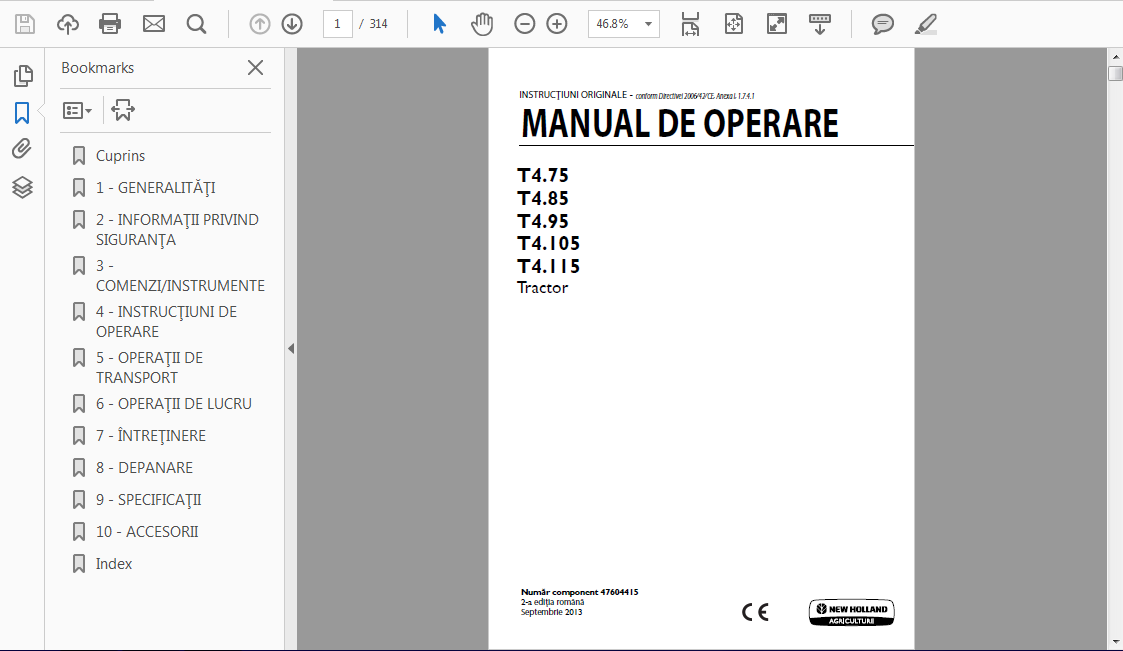Select the 9 - SPECIFICAŢII bookmark
Screen dimensions: 1123x651
(148, 500)
